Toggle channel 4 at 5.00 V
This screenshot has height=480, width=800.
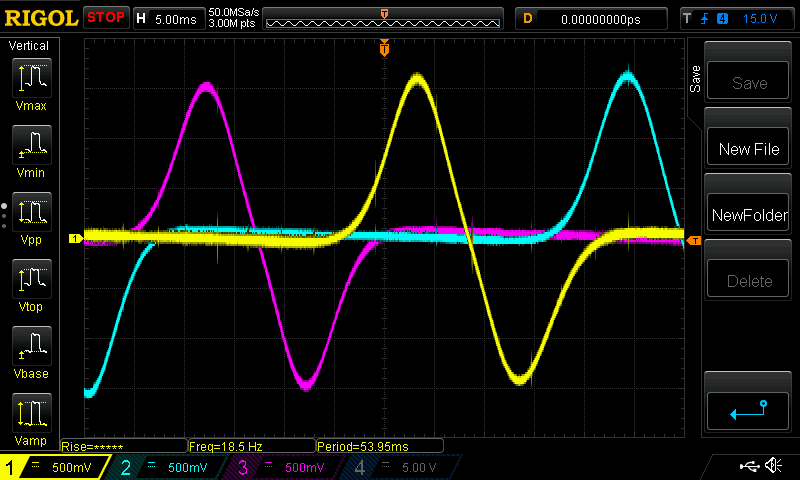399,467
